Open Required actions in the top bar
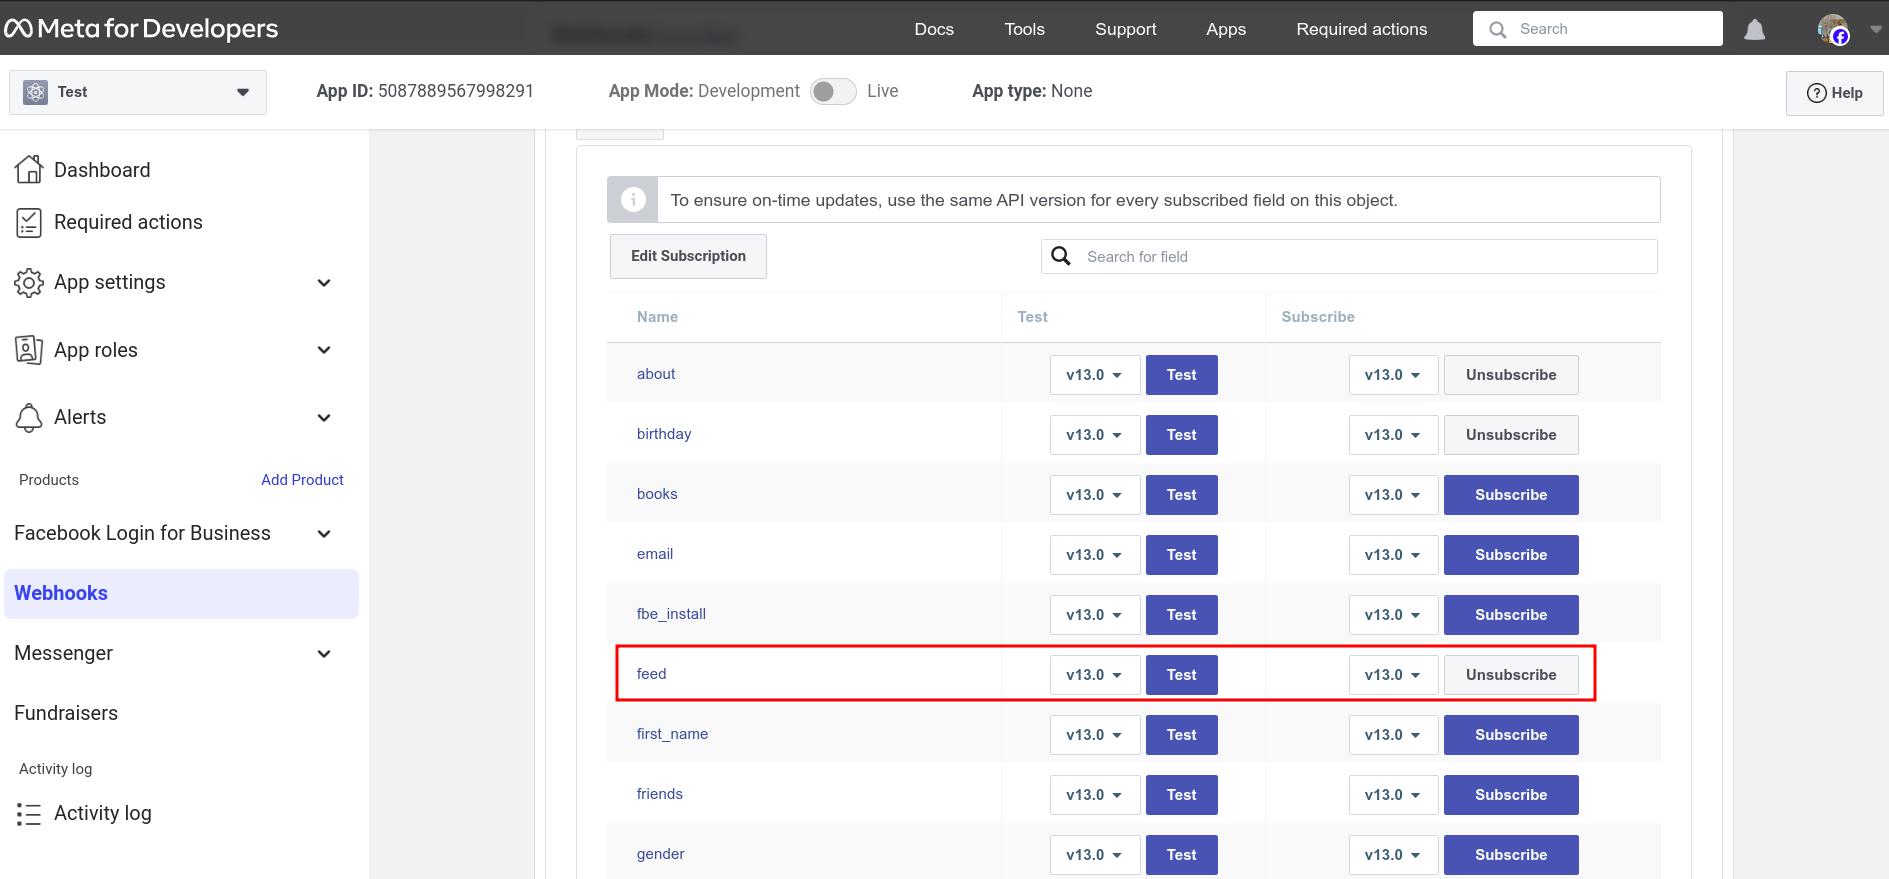The image size is (1889, 879). pos(1361,29)
